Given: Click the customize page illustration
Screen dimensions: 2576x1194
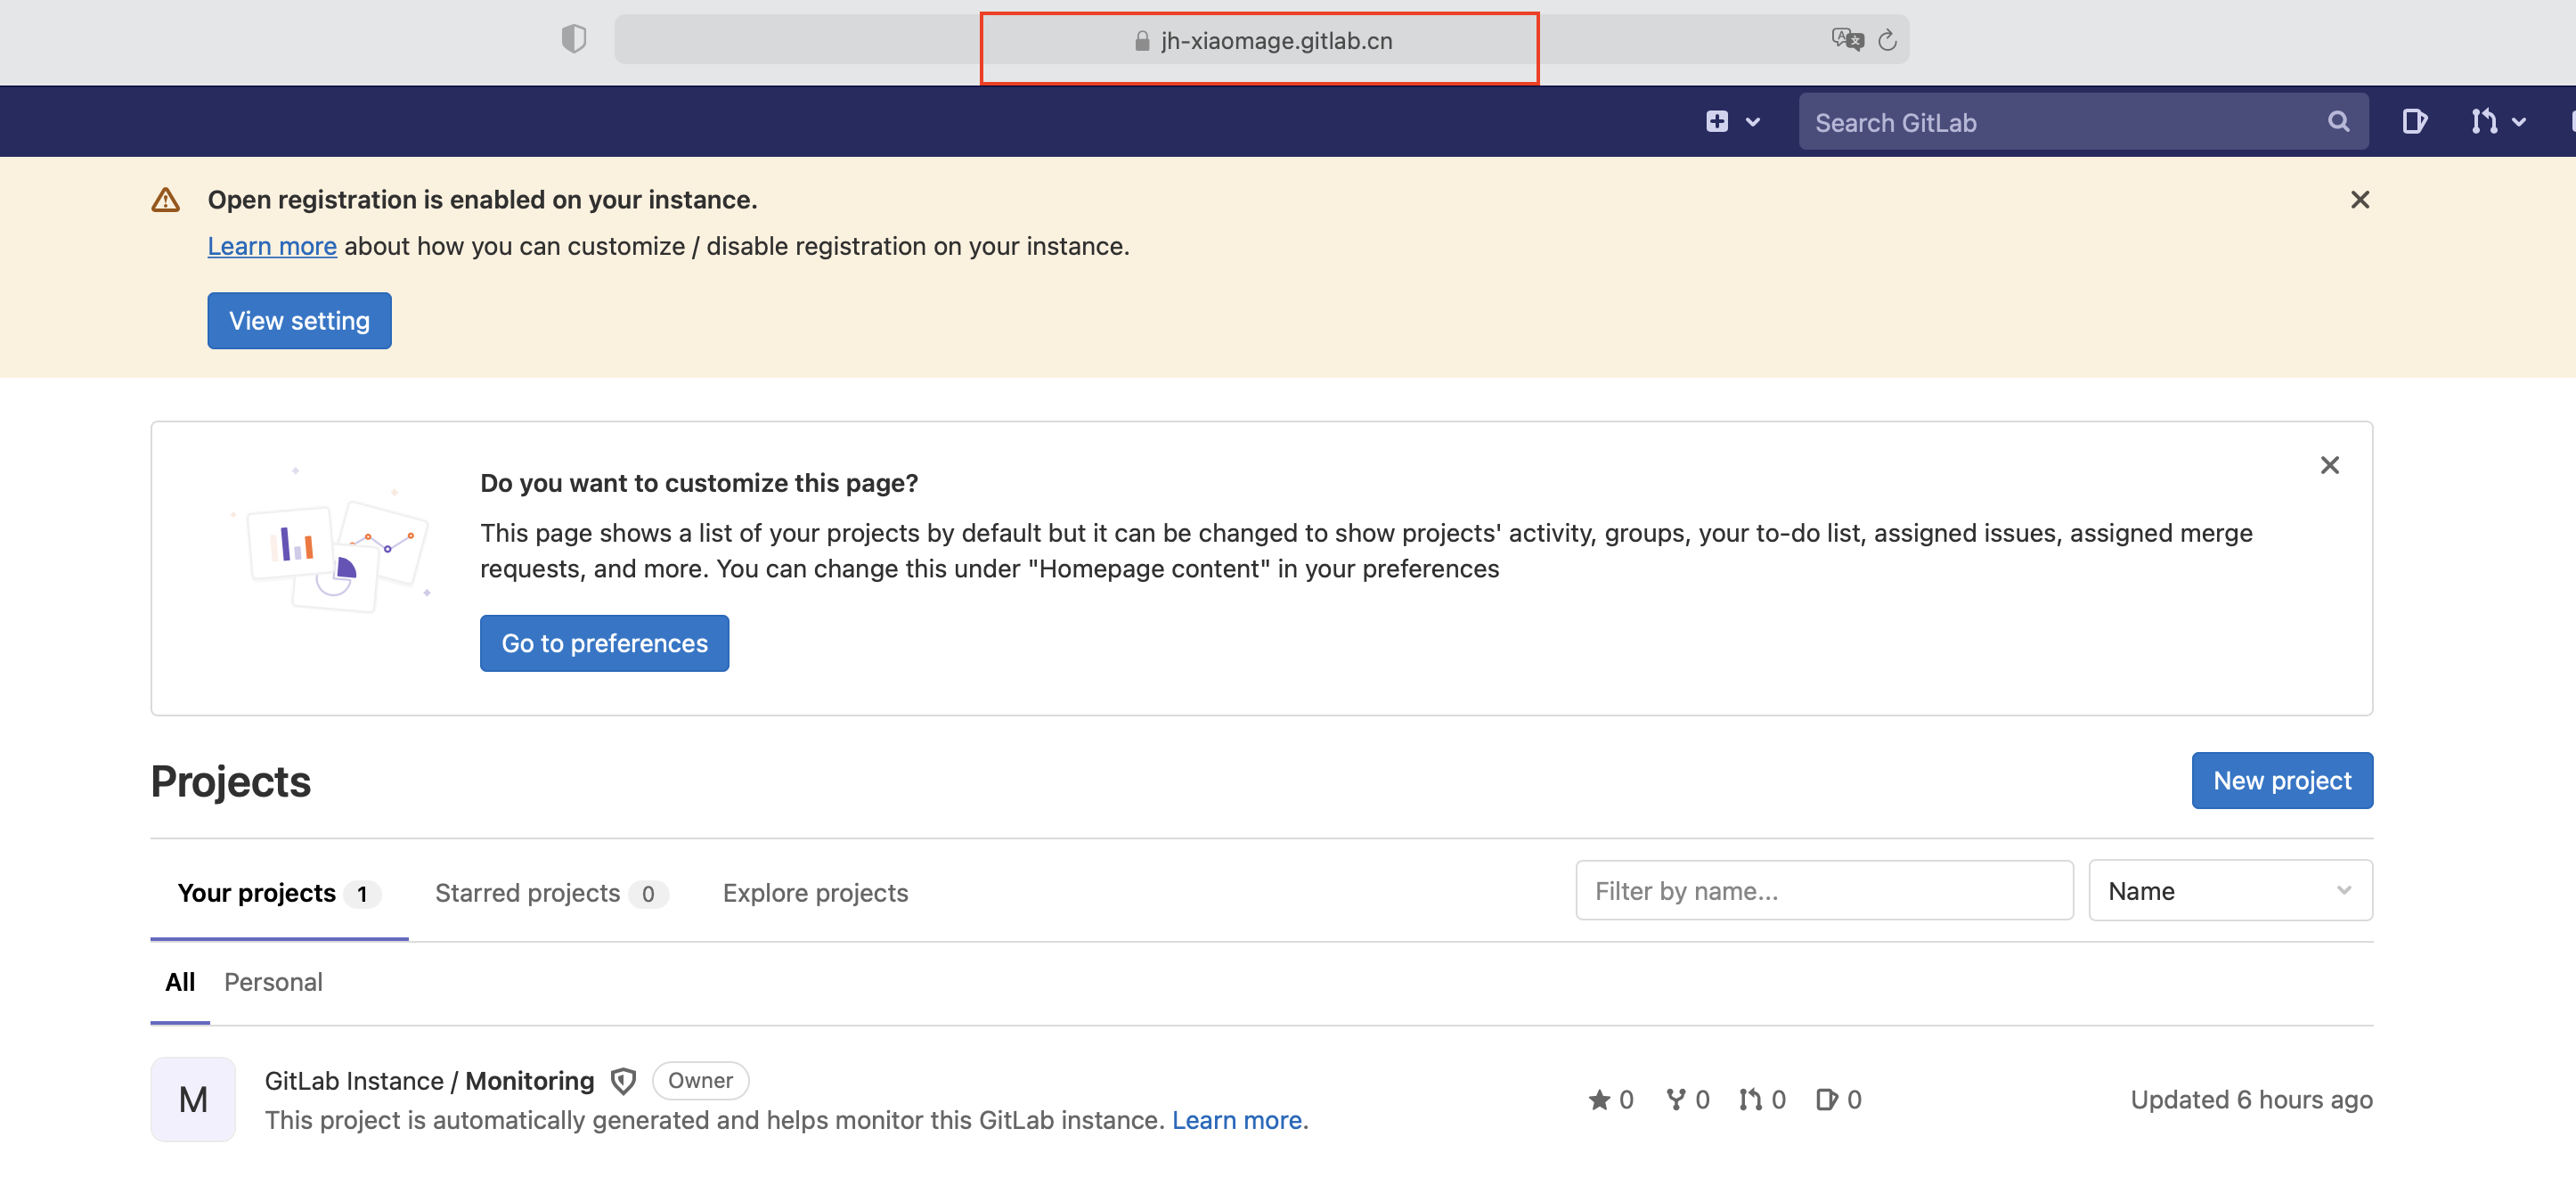Looking at the screenshot, I should 331,540.
